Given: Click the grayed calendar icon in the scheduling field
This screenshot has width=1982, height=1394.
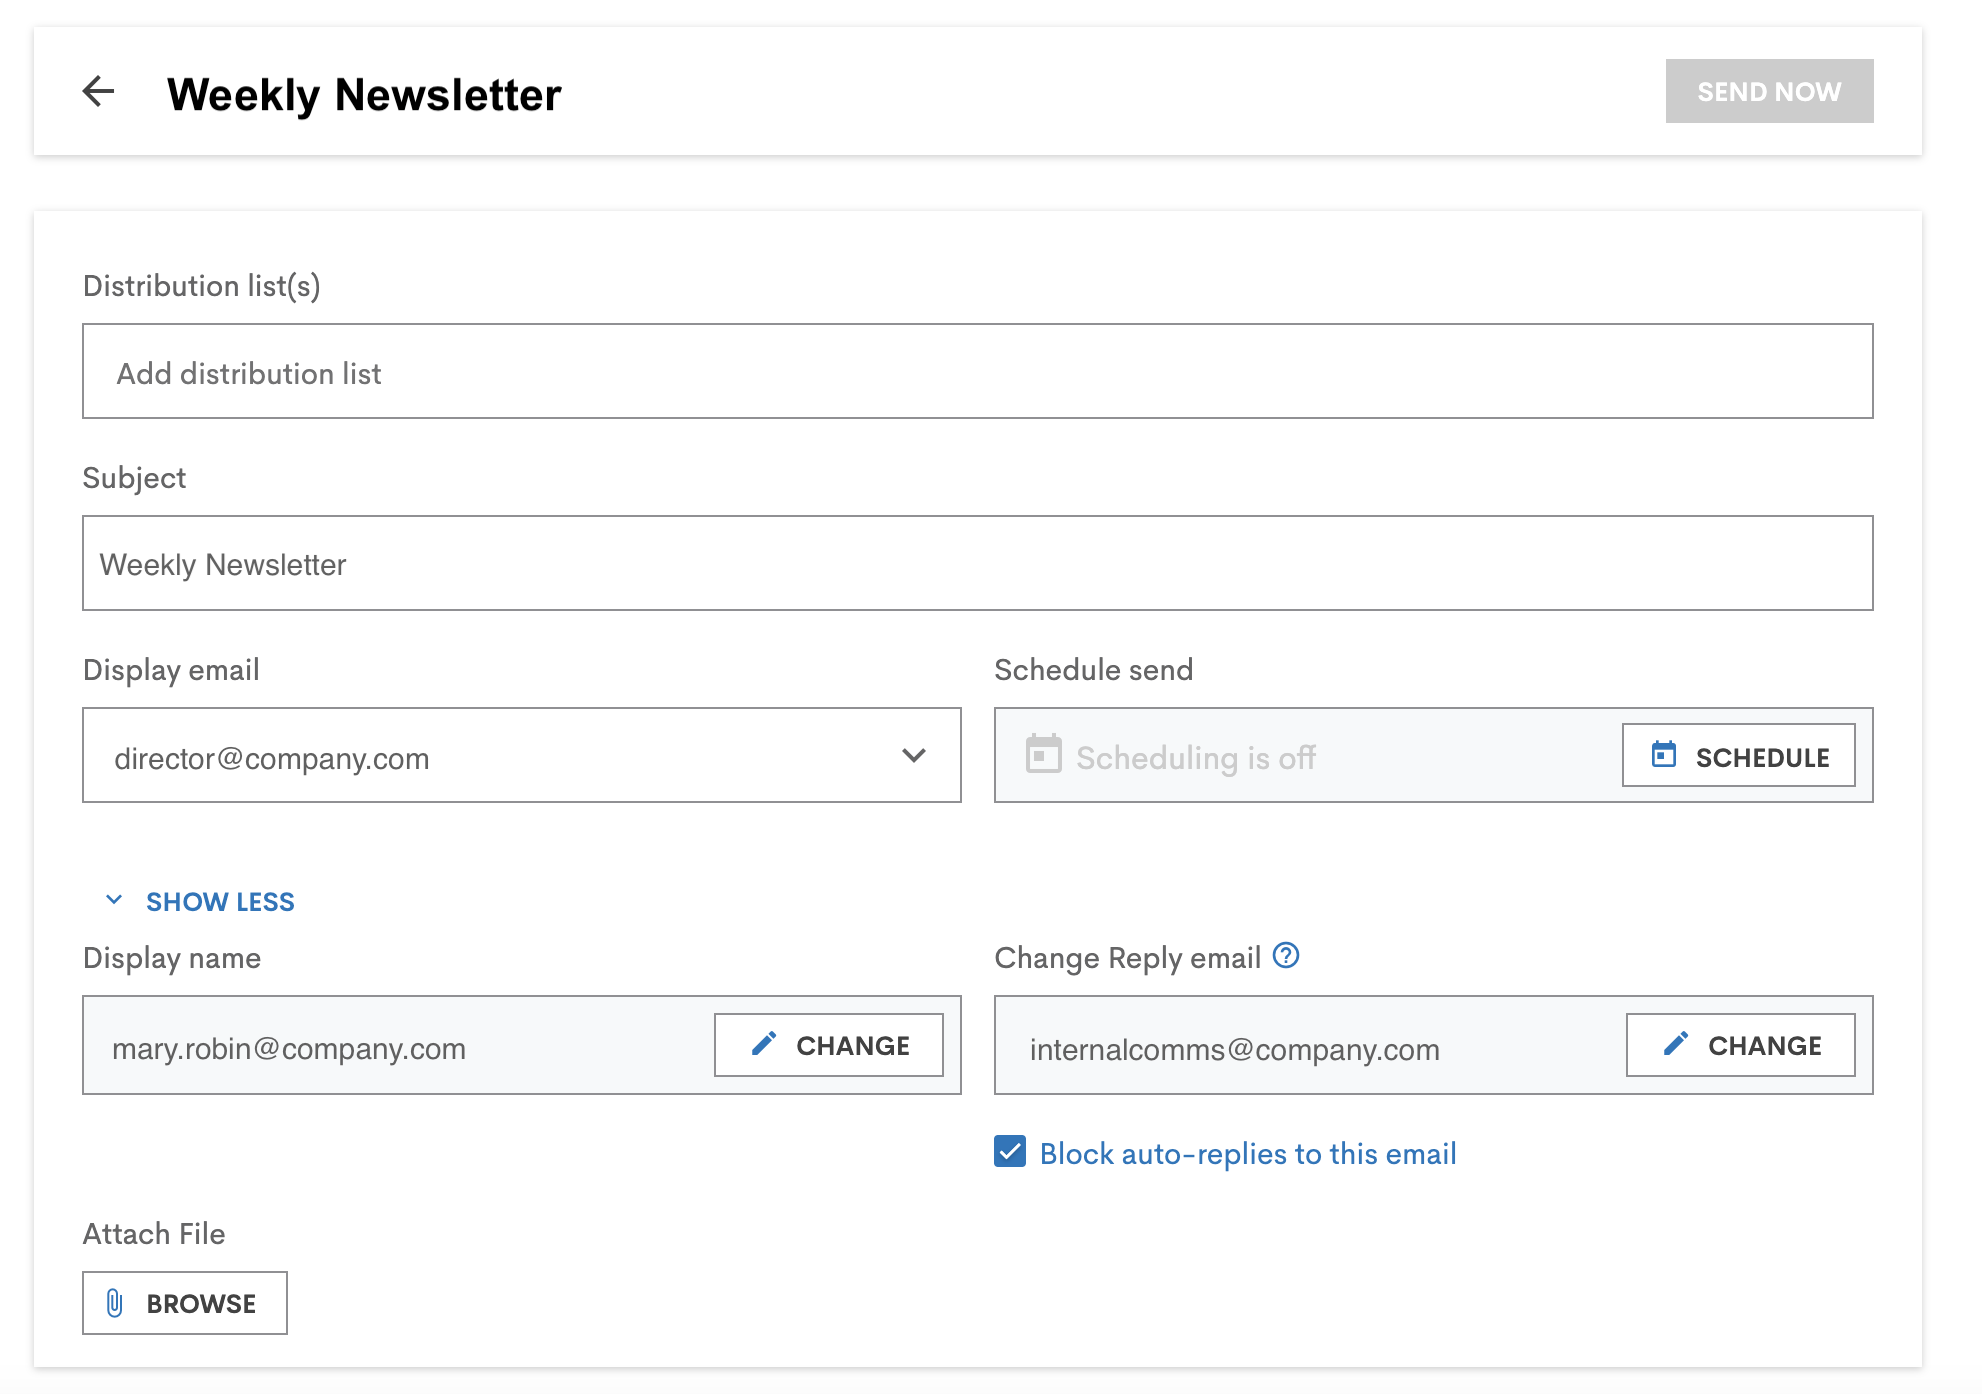Looking at the screenshot, I should (1044, 756).
